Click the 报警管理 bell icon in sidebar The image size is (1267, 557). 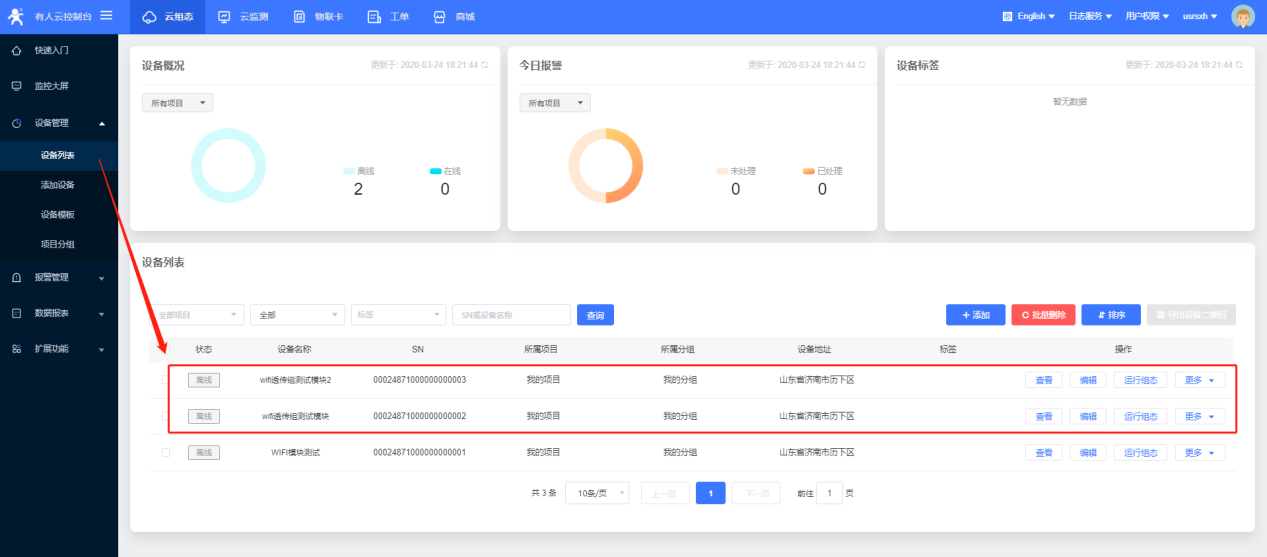[16, 277]
